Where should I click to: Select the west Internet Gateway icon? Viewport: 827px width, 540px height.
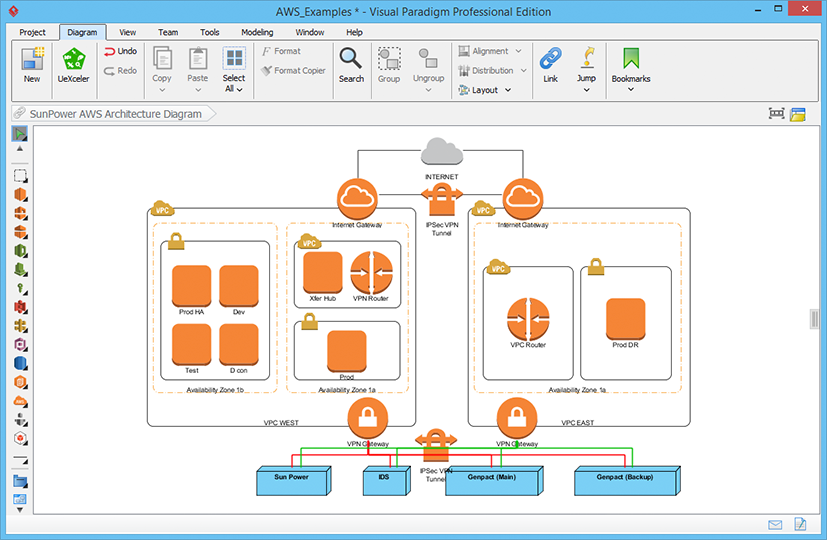tap(358, 199)
